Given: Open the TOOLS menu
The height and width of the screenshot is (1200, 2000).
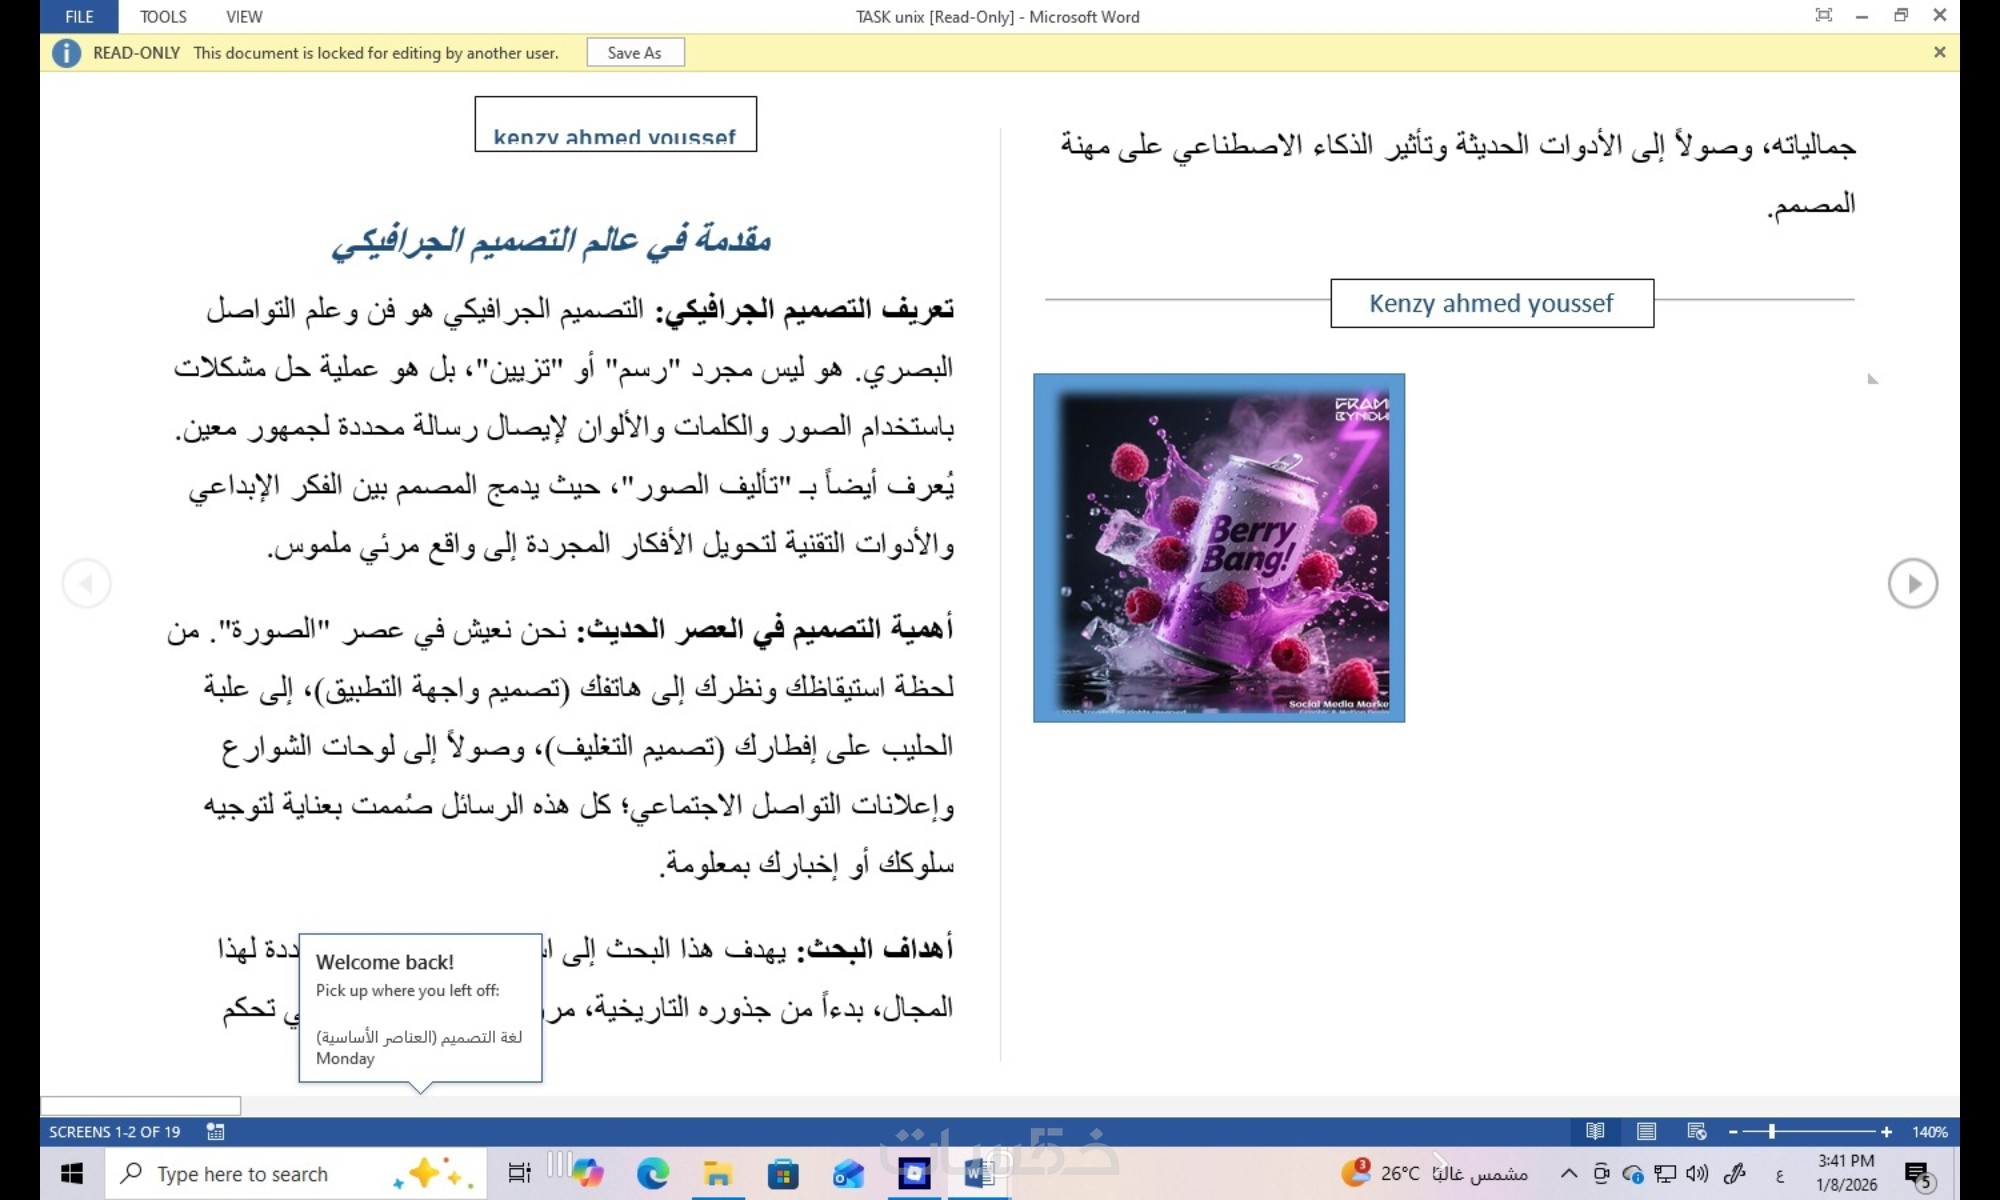Looking at the screenshot, I should [163, 17].
